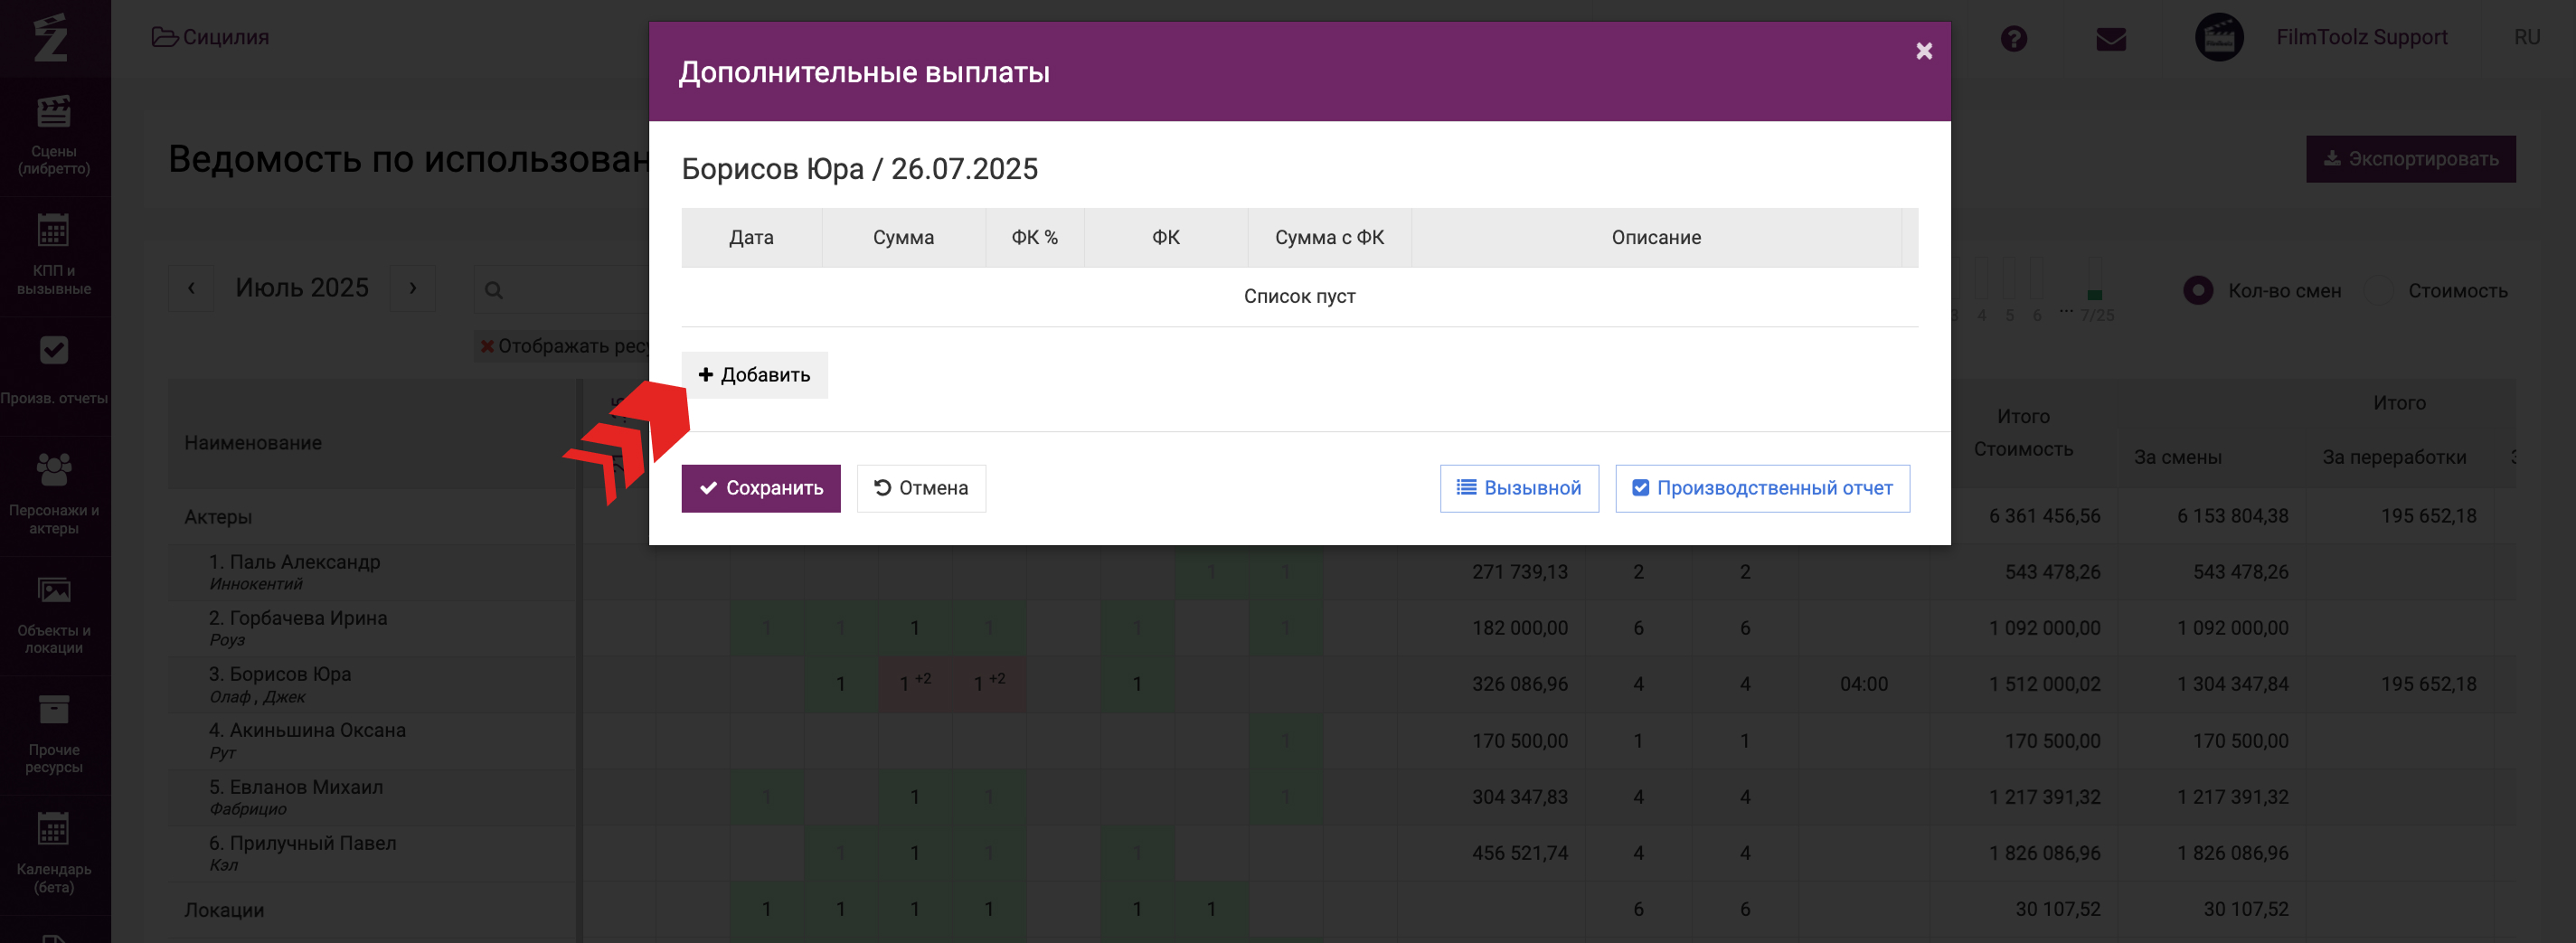Screen dimensions: 2576x943
Task: Open the Вызывной link button
Action: tap(1519, 488)
